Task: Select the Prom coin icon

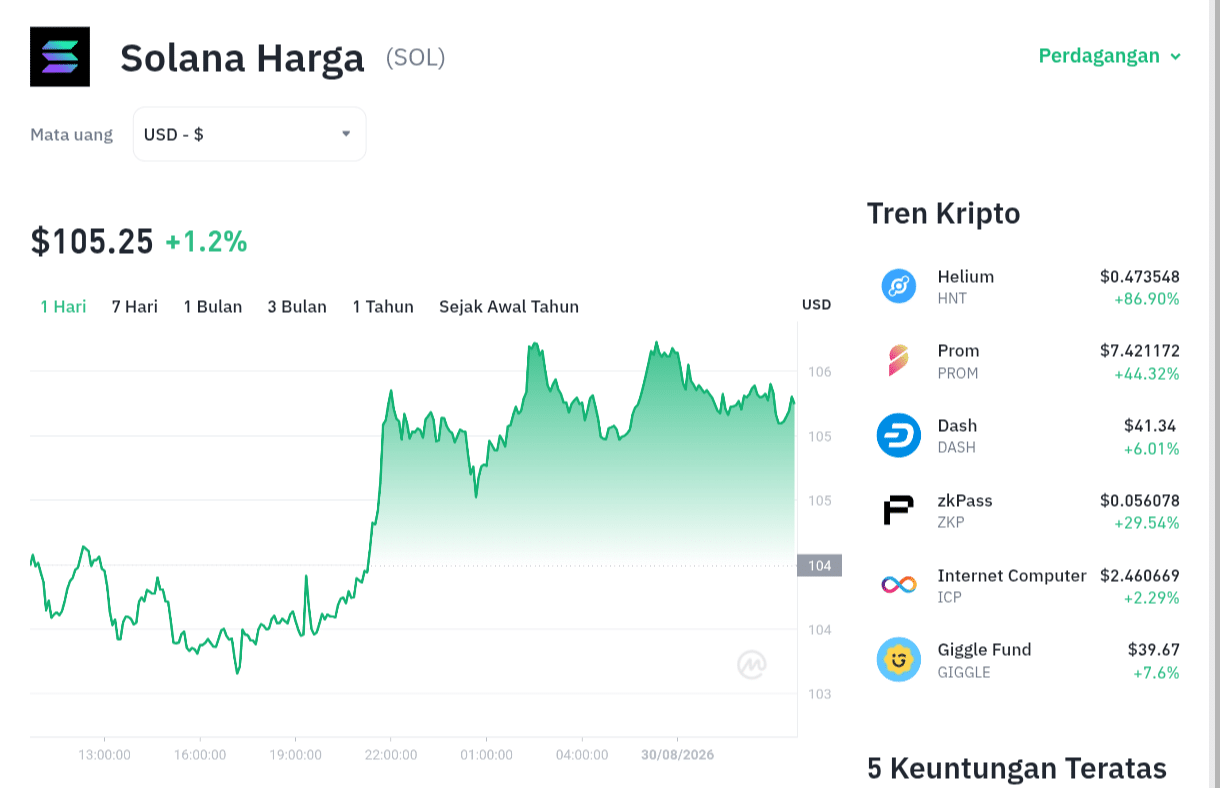Action: coord(898,361)
